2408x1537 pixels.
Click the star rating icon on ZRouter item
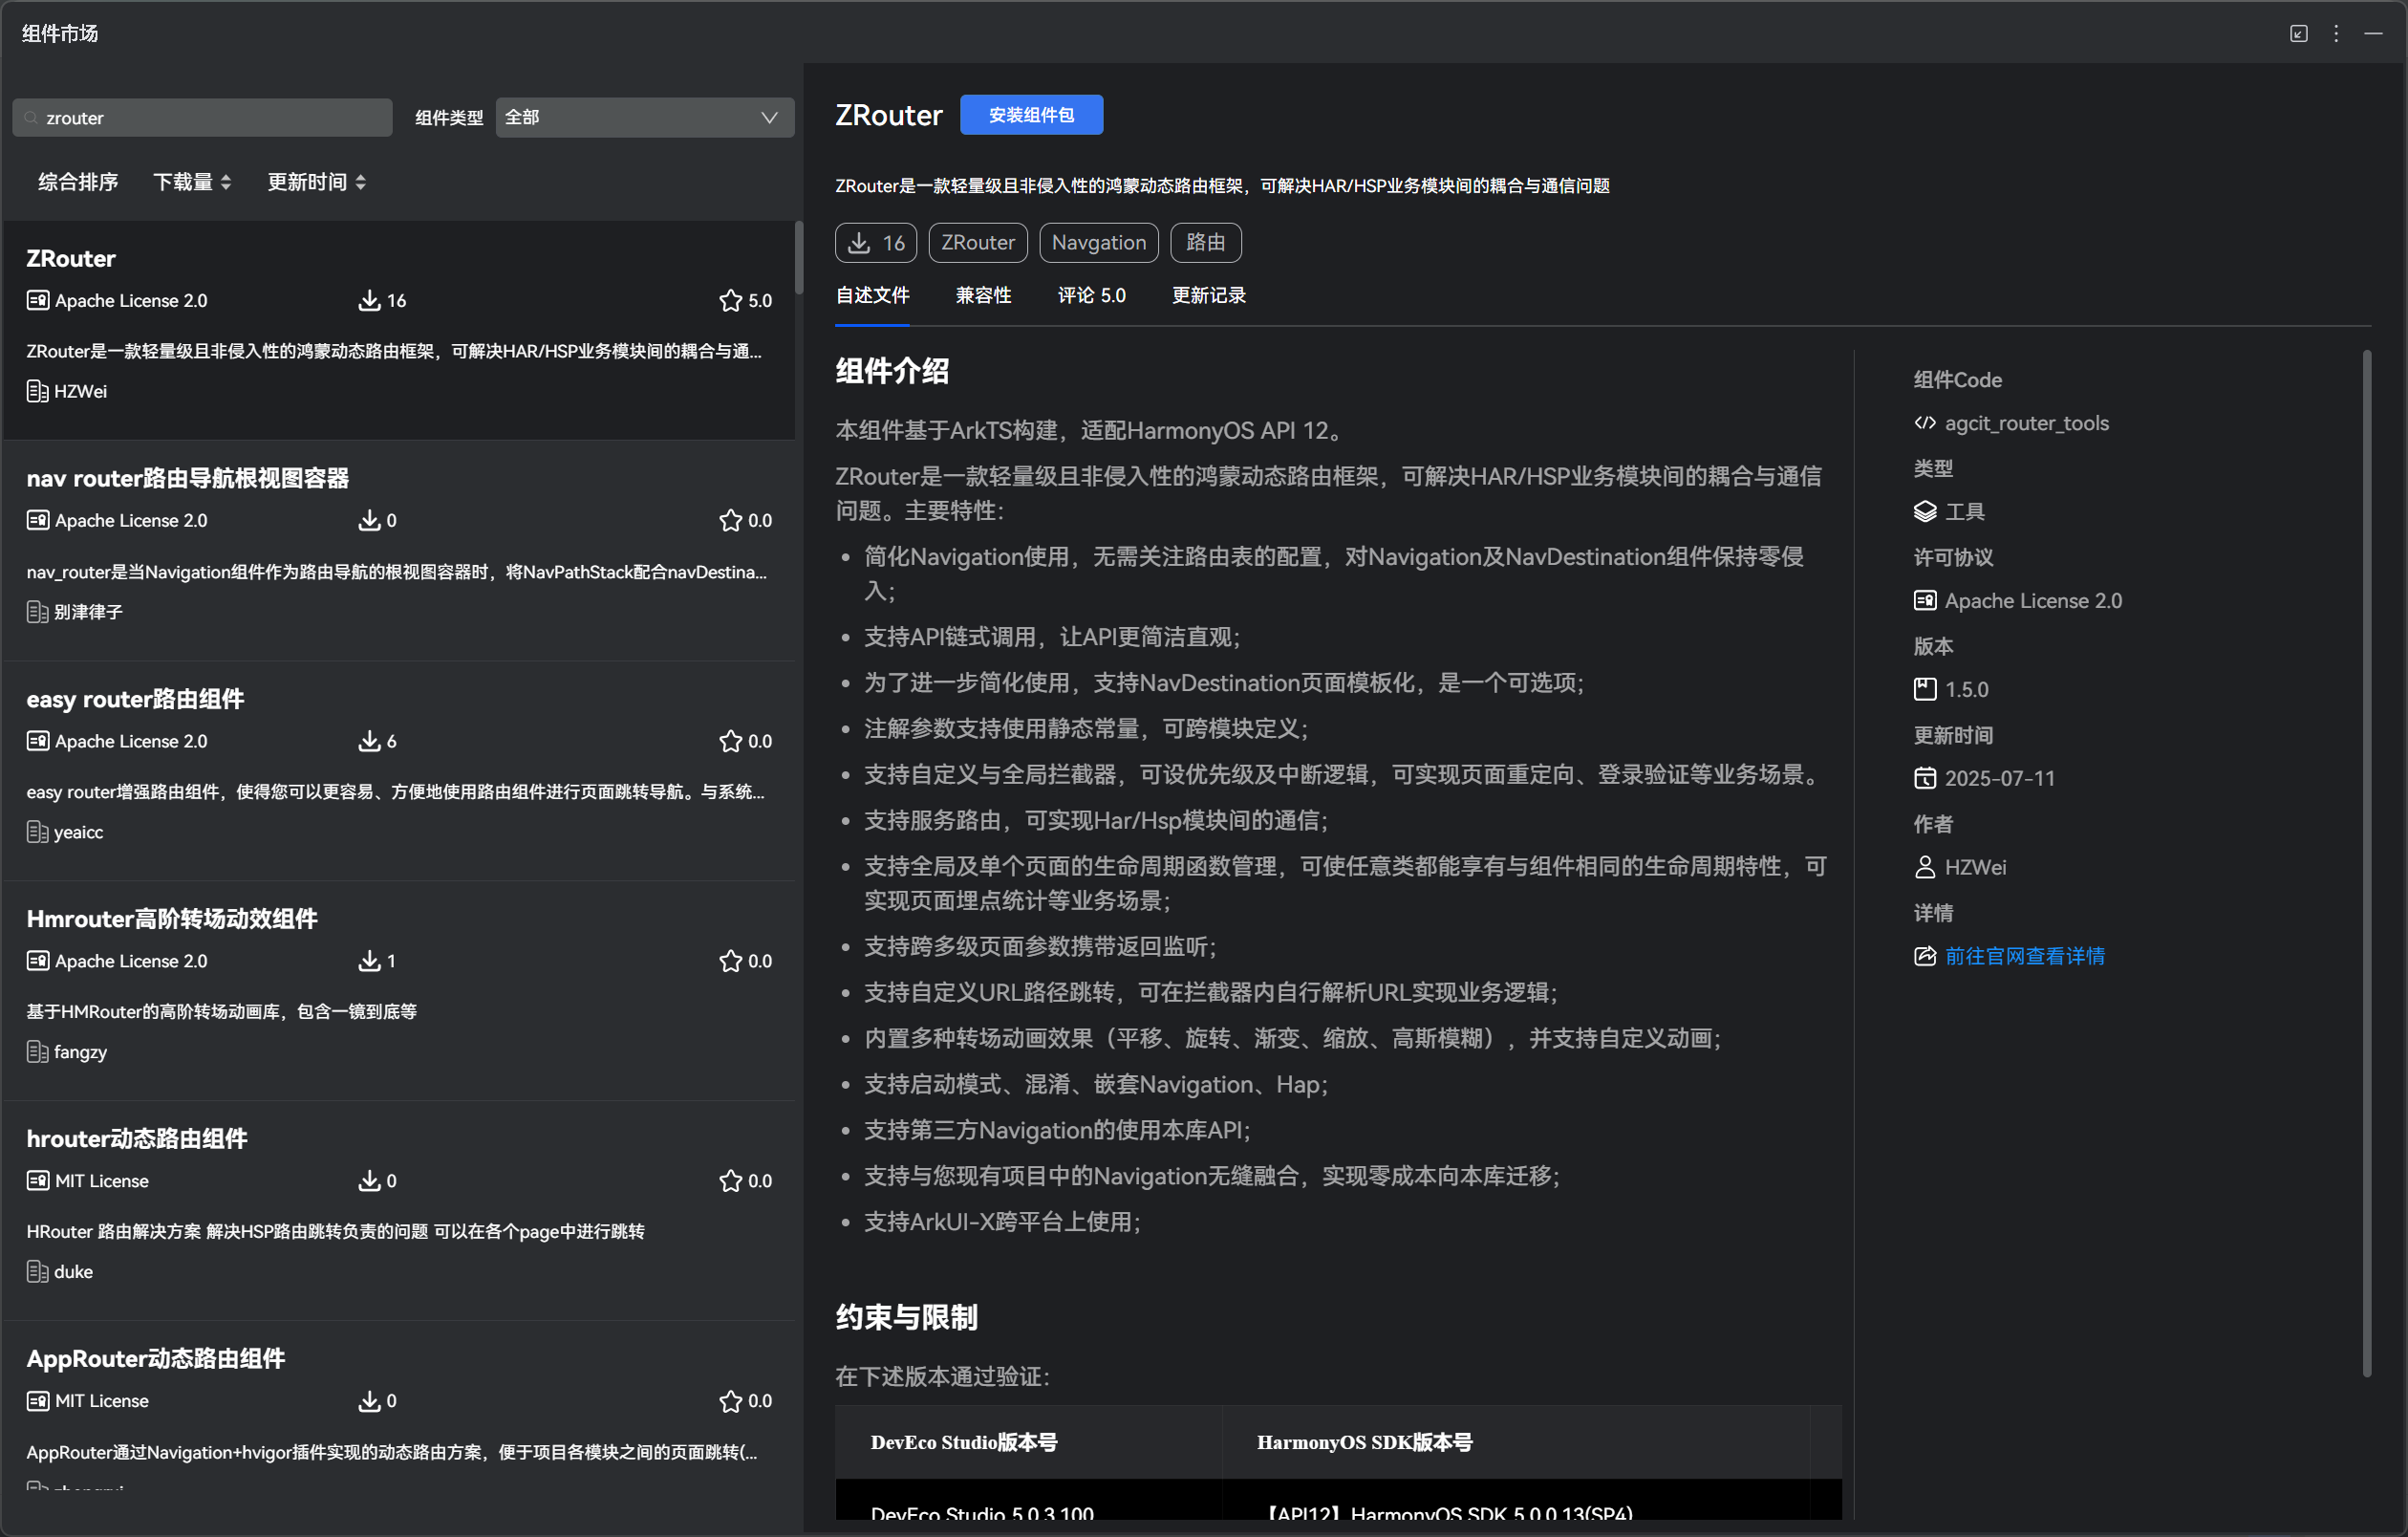(730, 301)
